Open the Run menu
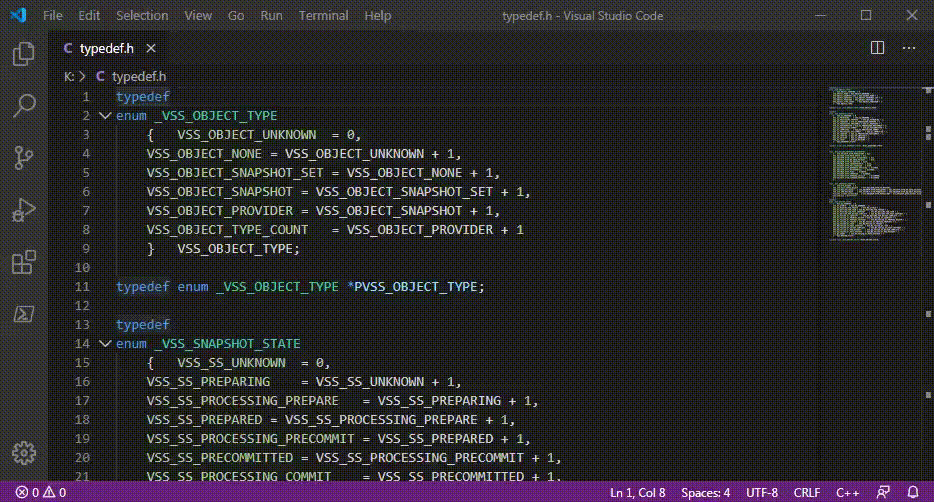This screenshot has height=502, width=934. click(x=272, y=15)
